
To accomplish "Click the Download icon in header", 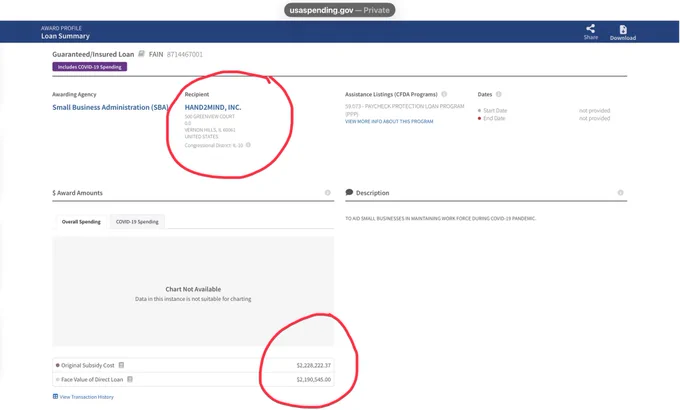I will click(623, 29).
